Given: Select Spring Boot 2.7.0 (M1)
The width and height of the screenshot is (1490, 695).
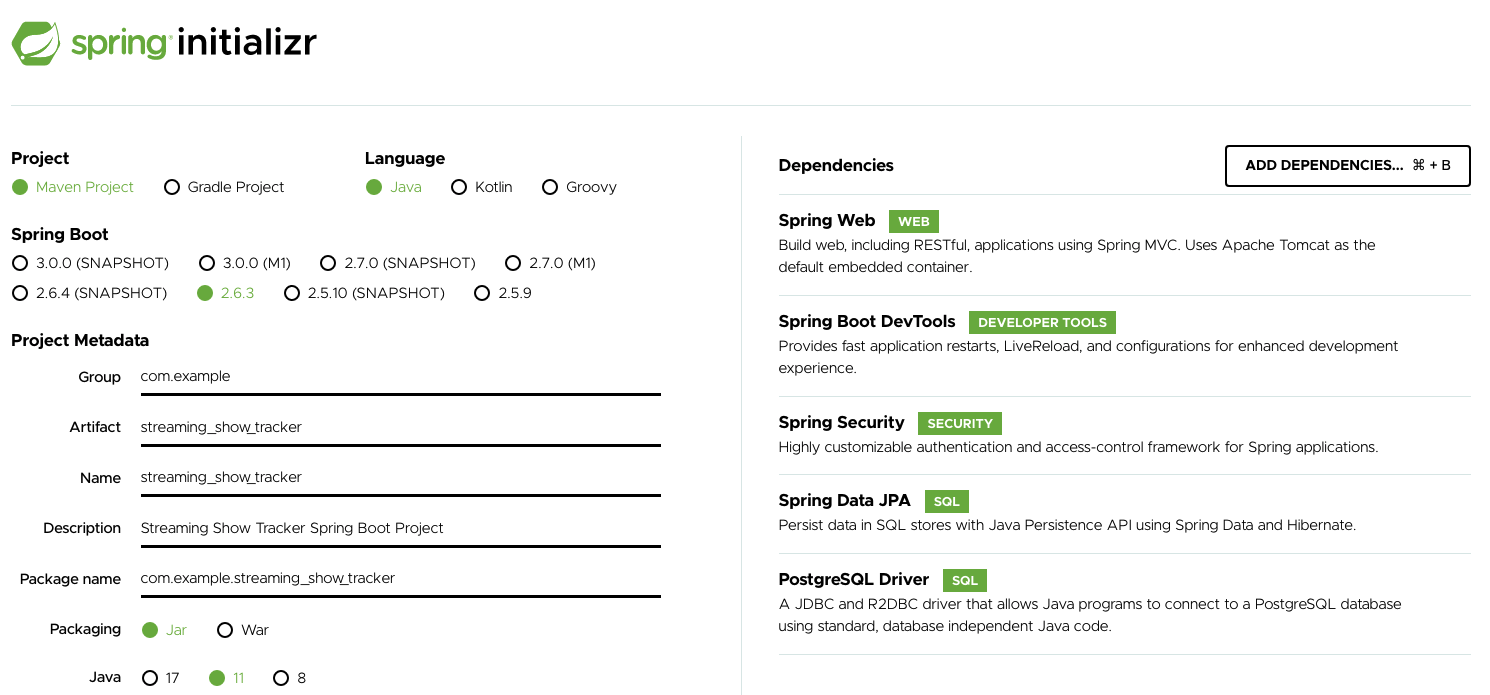Looking at the screenshot, I should coord(550,263).
